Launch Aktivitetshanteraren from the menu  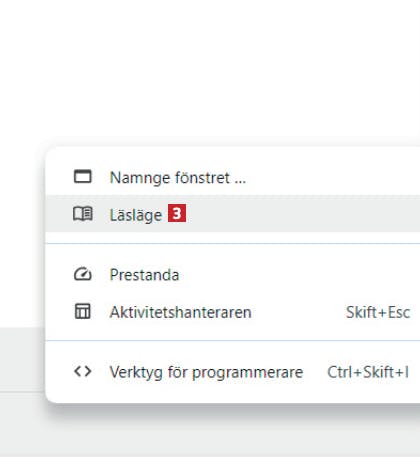(x=233, y=312)
